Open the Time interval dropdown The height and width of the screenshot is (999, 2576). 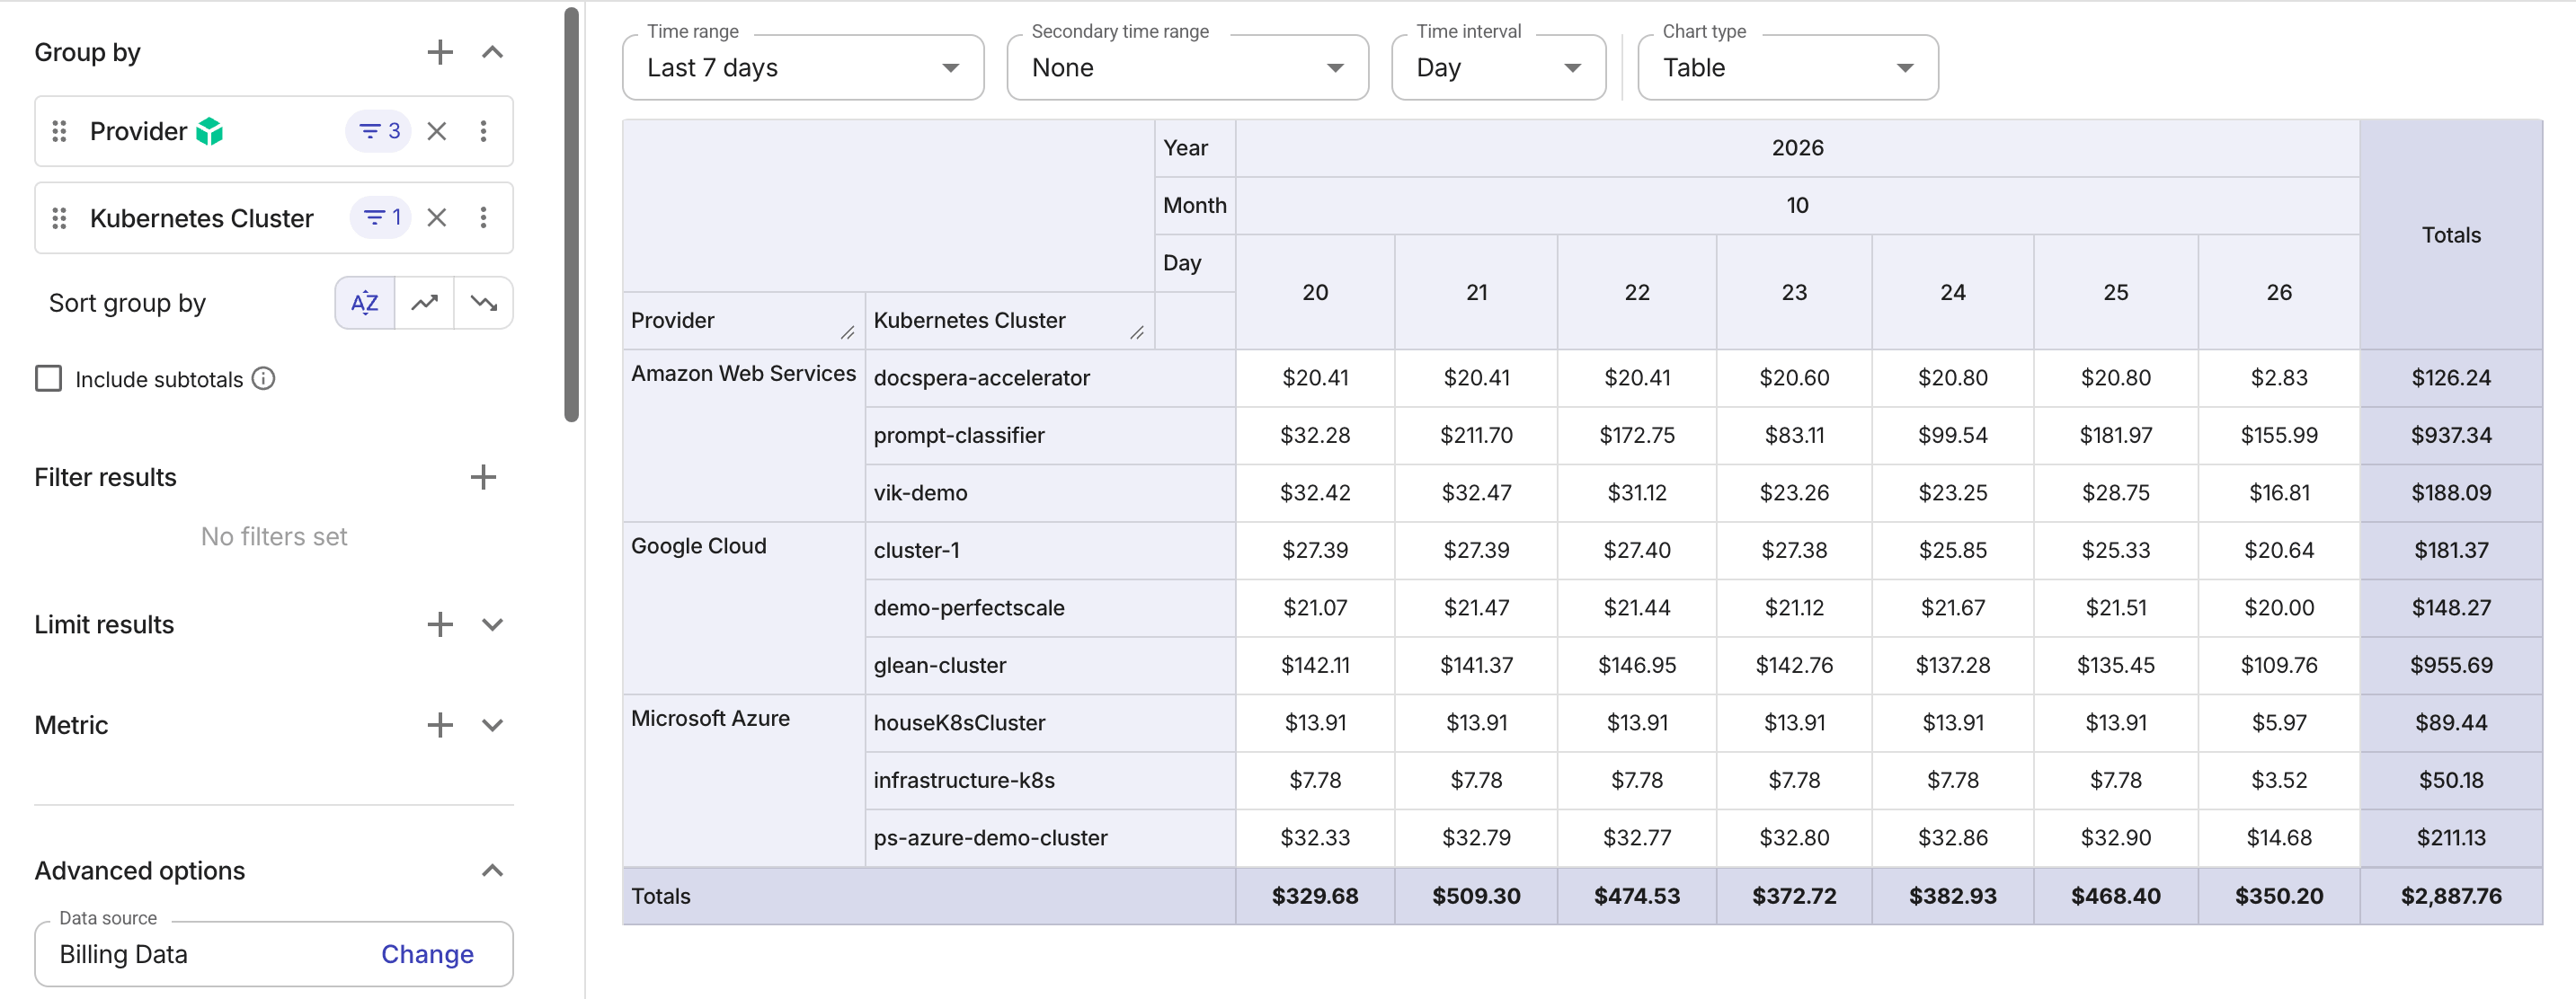pyautogui.click(x=1499, y=68)
